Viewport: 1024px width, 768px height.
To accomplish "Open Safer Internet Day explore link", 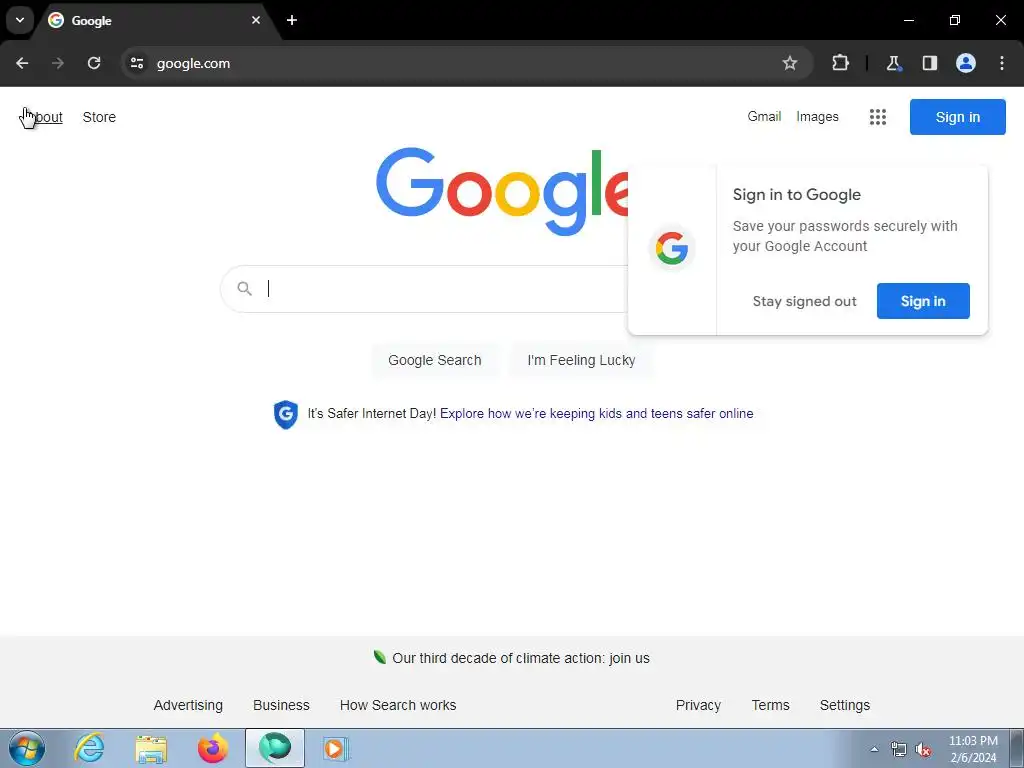I will [x=596, y=413].
